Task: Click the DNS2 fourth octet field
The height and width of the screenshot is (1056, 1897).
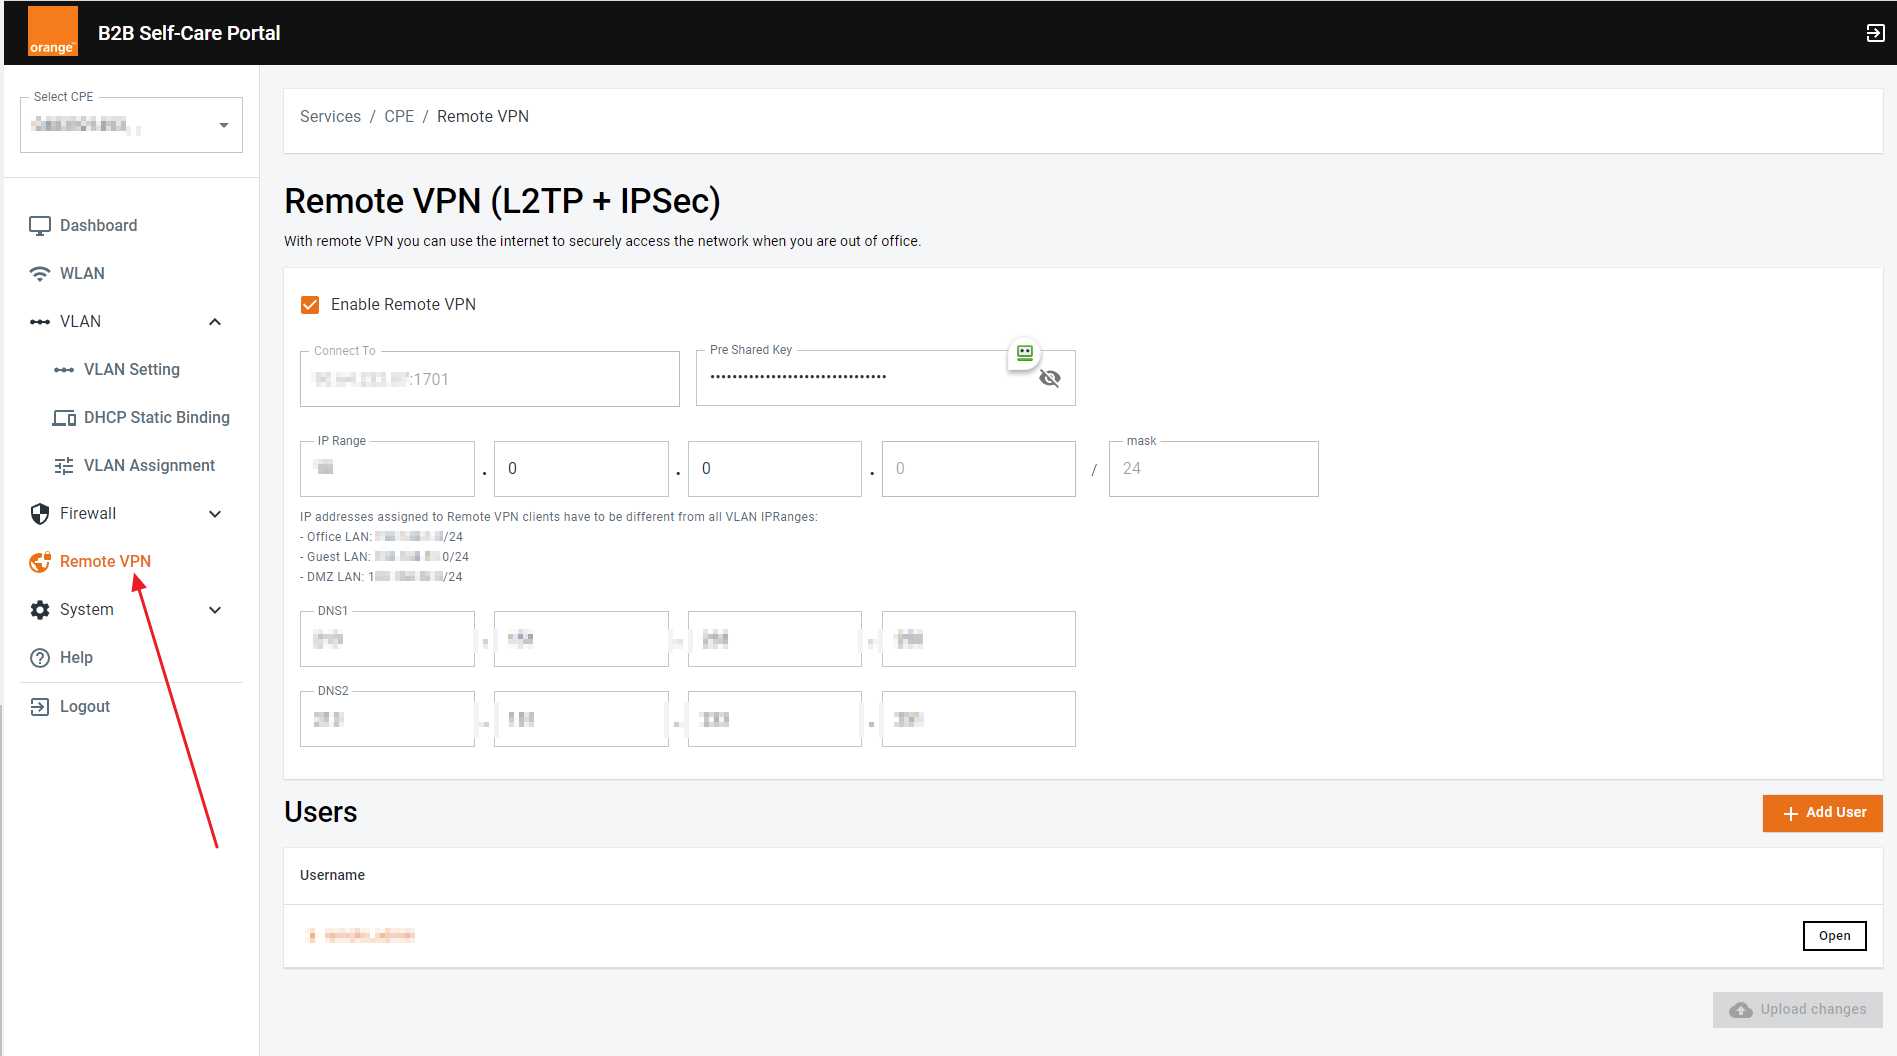Action: [x=979, y=719]
